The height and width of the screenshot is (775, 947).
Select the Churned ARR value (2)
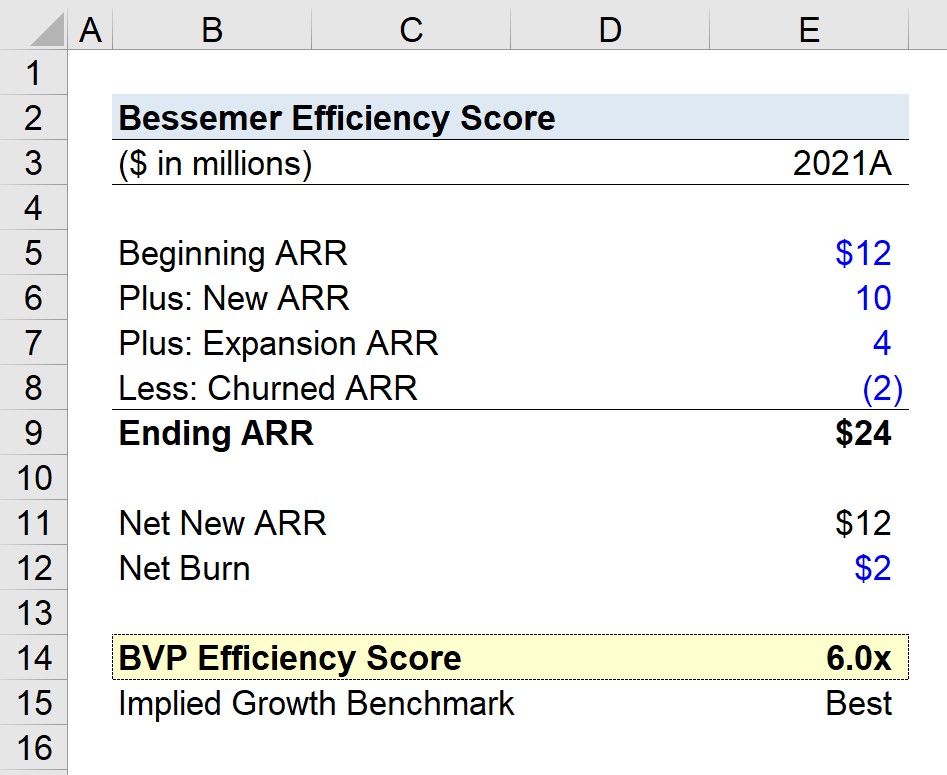pyautogui.click(x=882, y=388)
